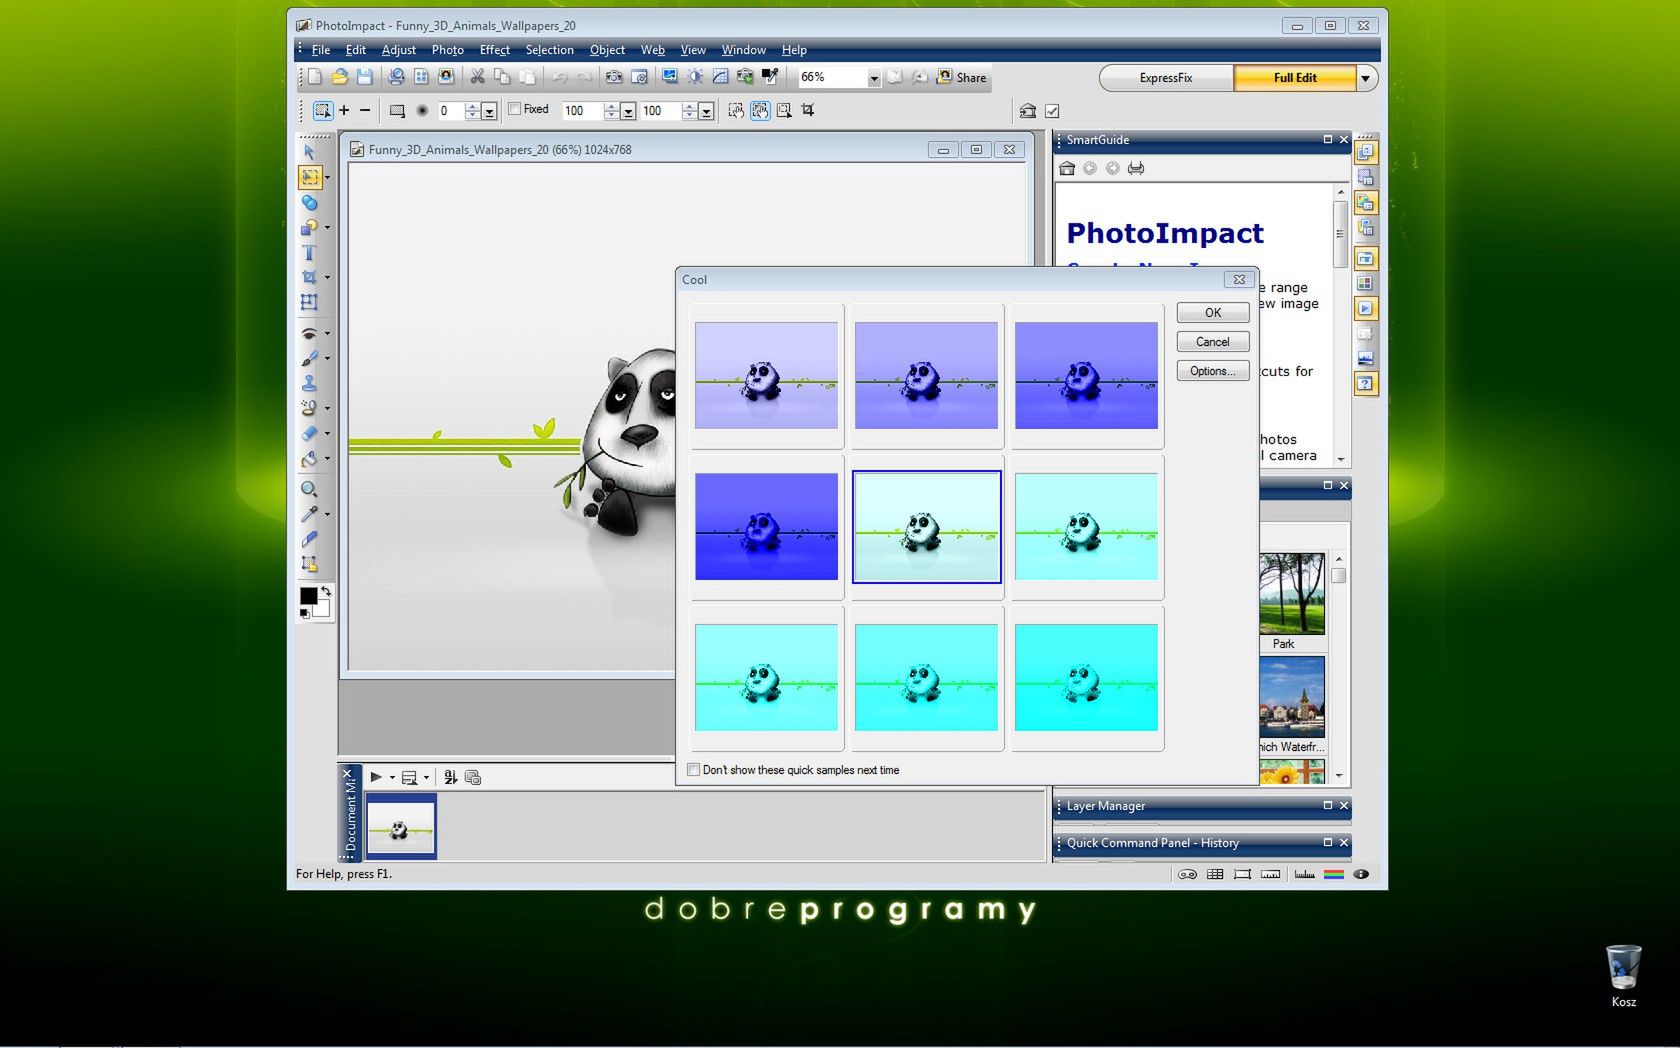Screen dimensions: 1680x1048
Task: Select the deepest blue Cool sample thumbnail
Action: tap(766, 527)
